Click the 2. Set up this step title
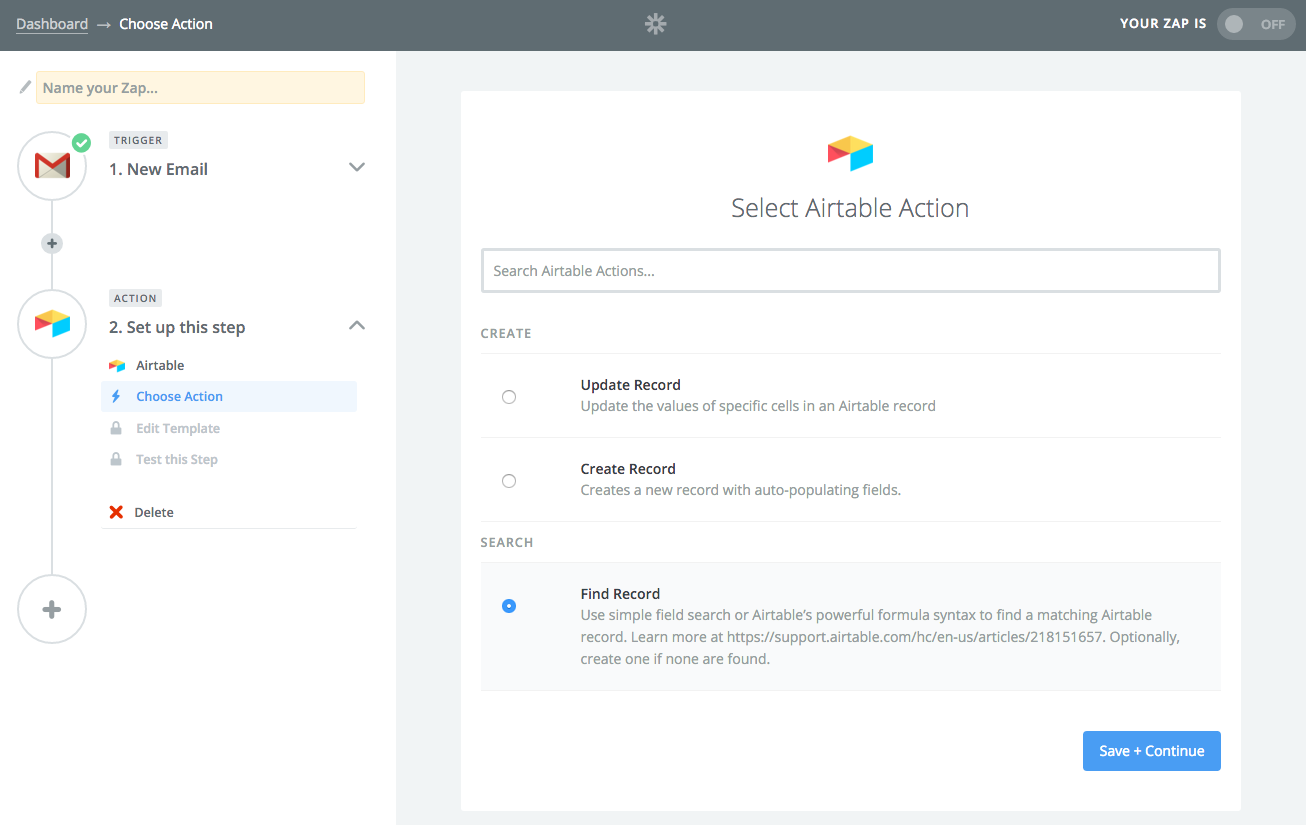1306x825 pixels. click(x=177, y=327)
